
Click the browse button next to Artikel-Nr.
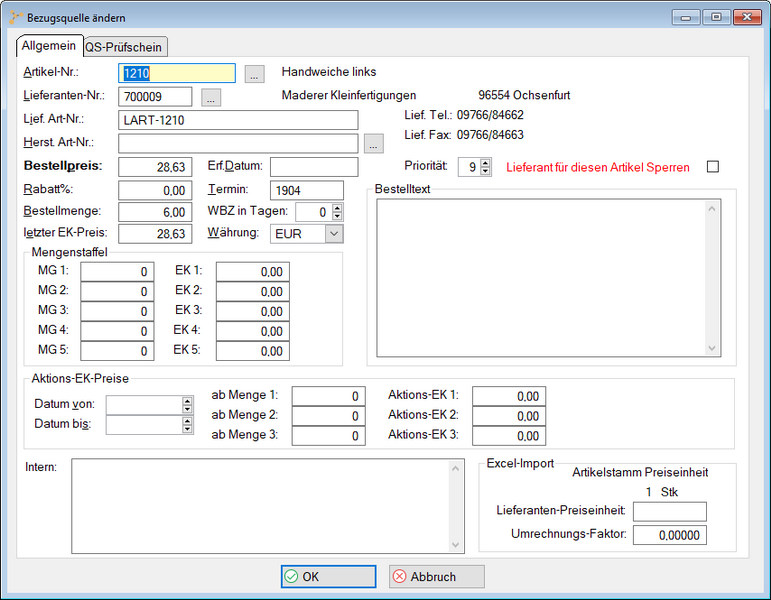(x=255, y=74)
